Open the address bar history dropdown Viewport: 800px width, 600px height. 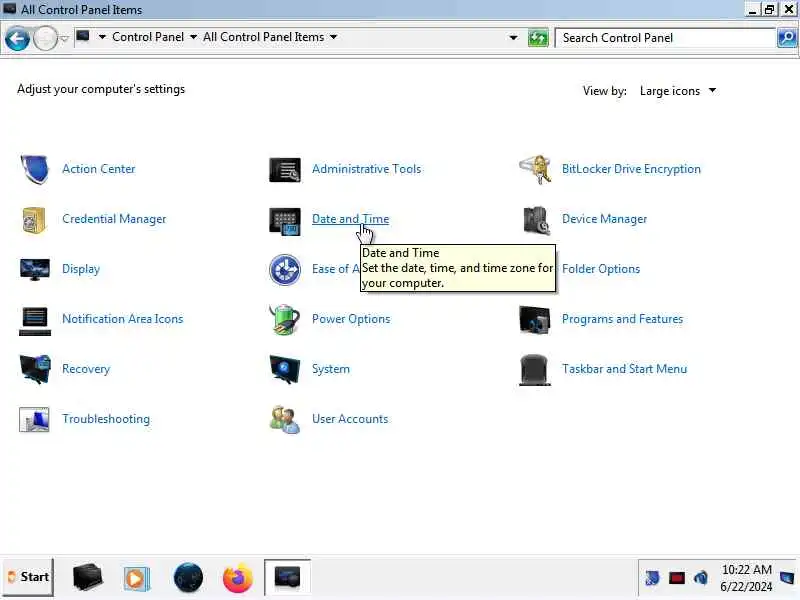[513, 38]
